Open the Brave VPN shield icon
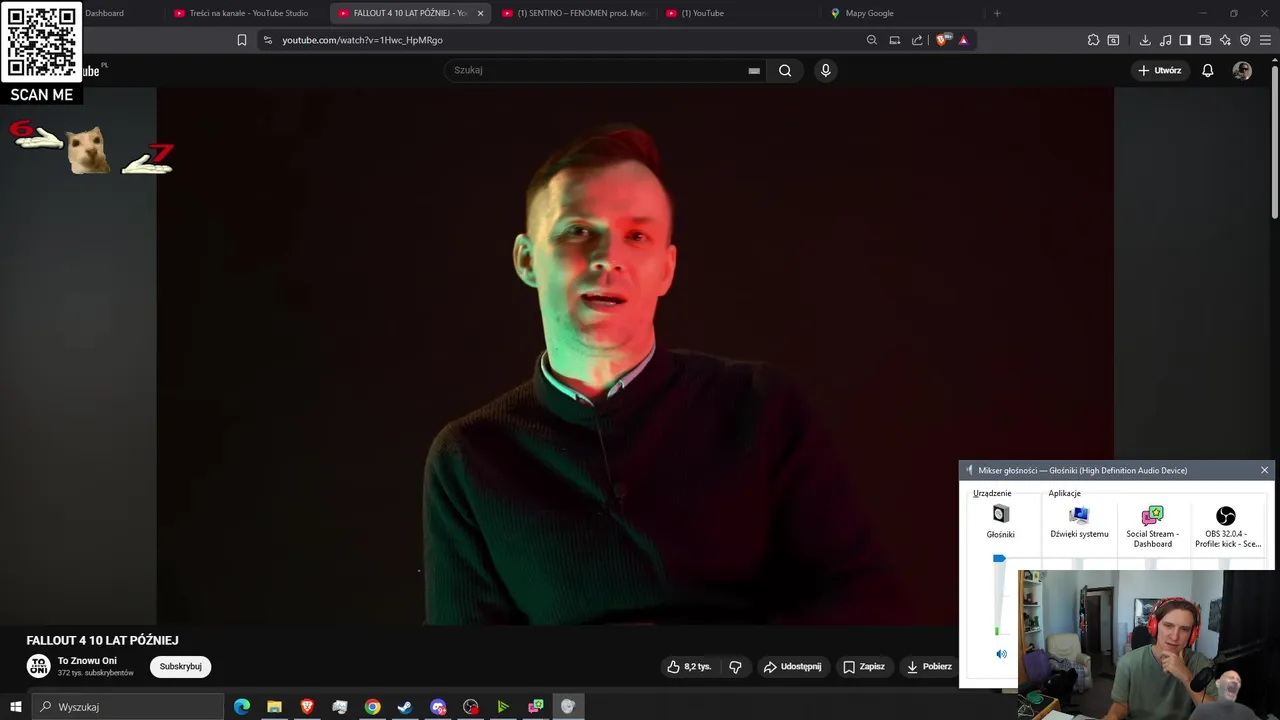The height and width of the screenshot is (720, 1280). tap(1245, 40)
